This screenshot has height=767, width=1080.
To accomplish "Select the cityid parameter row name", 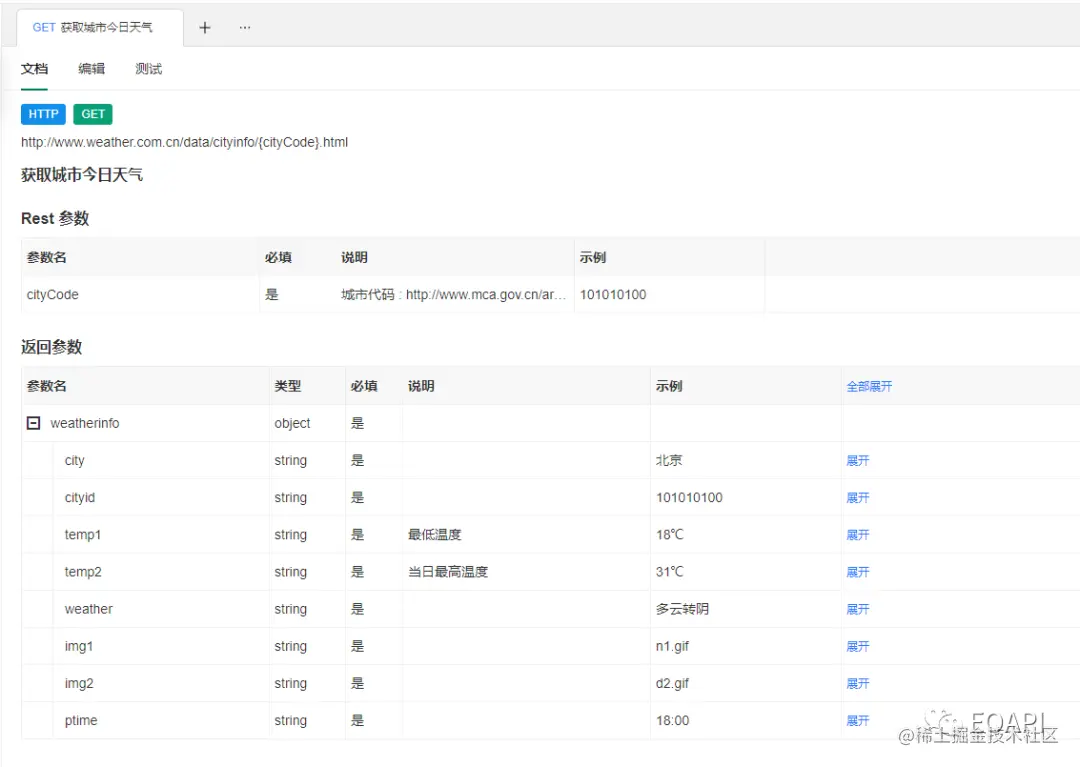I will pos(80,498).
